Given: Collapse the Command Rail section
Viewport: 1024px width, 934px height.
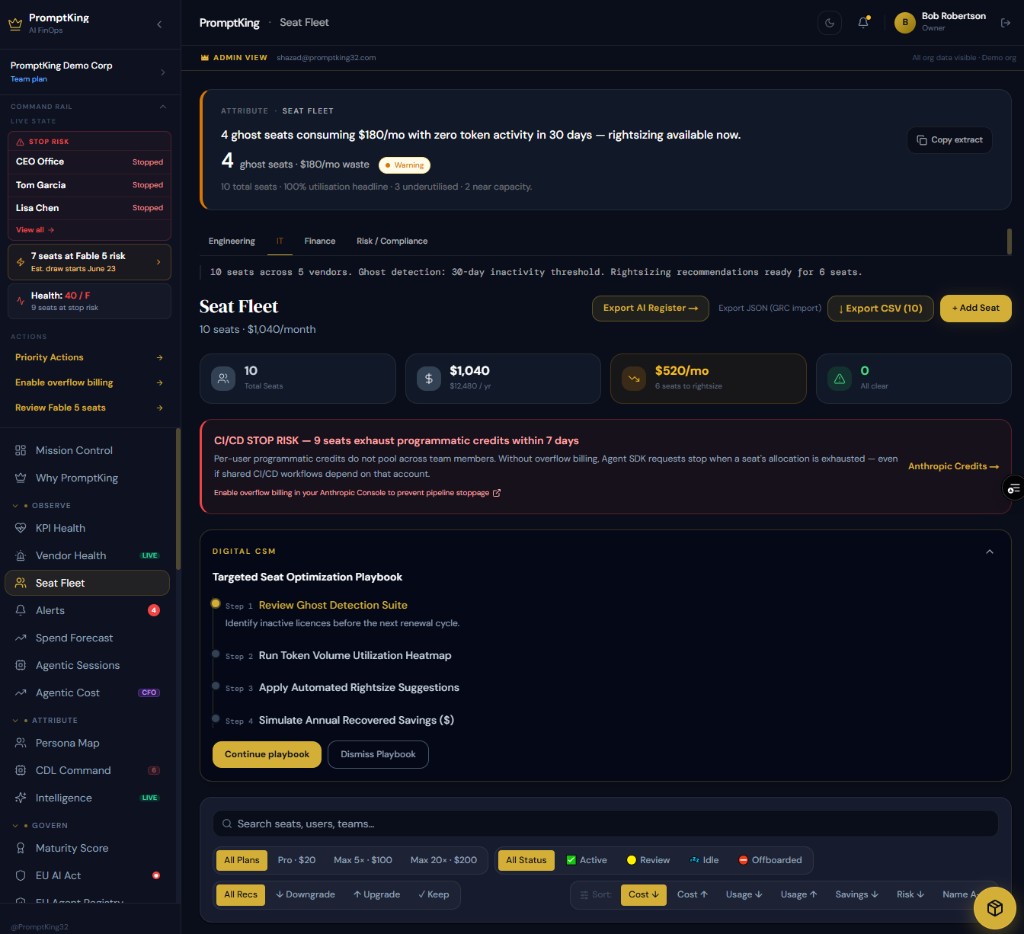Looking at the screenshot, I should [163, 106].
